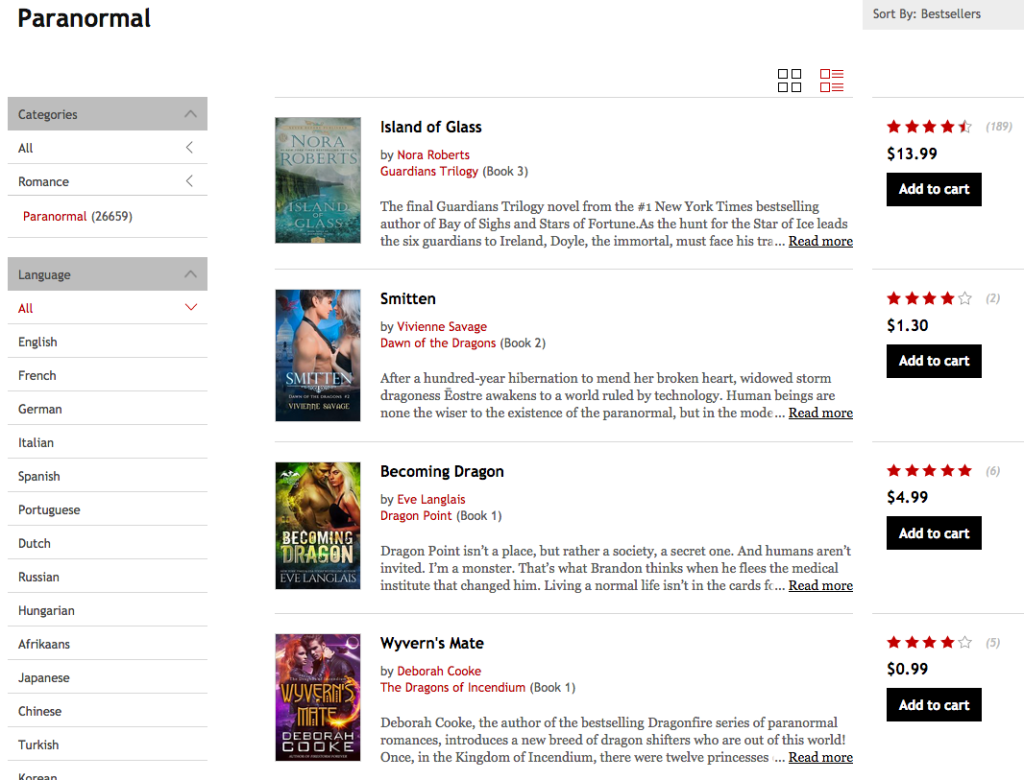
Task: Switch results to grid view layout
Action: point(789,80)
